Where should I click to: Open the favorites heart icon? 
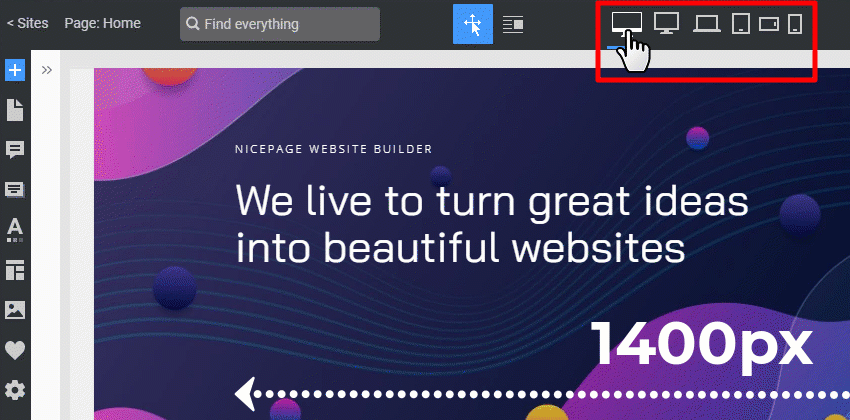click(x=15, y=351)
